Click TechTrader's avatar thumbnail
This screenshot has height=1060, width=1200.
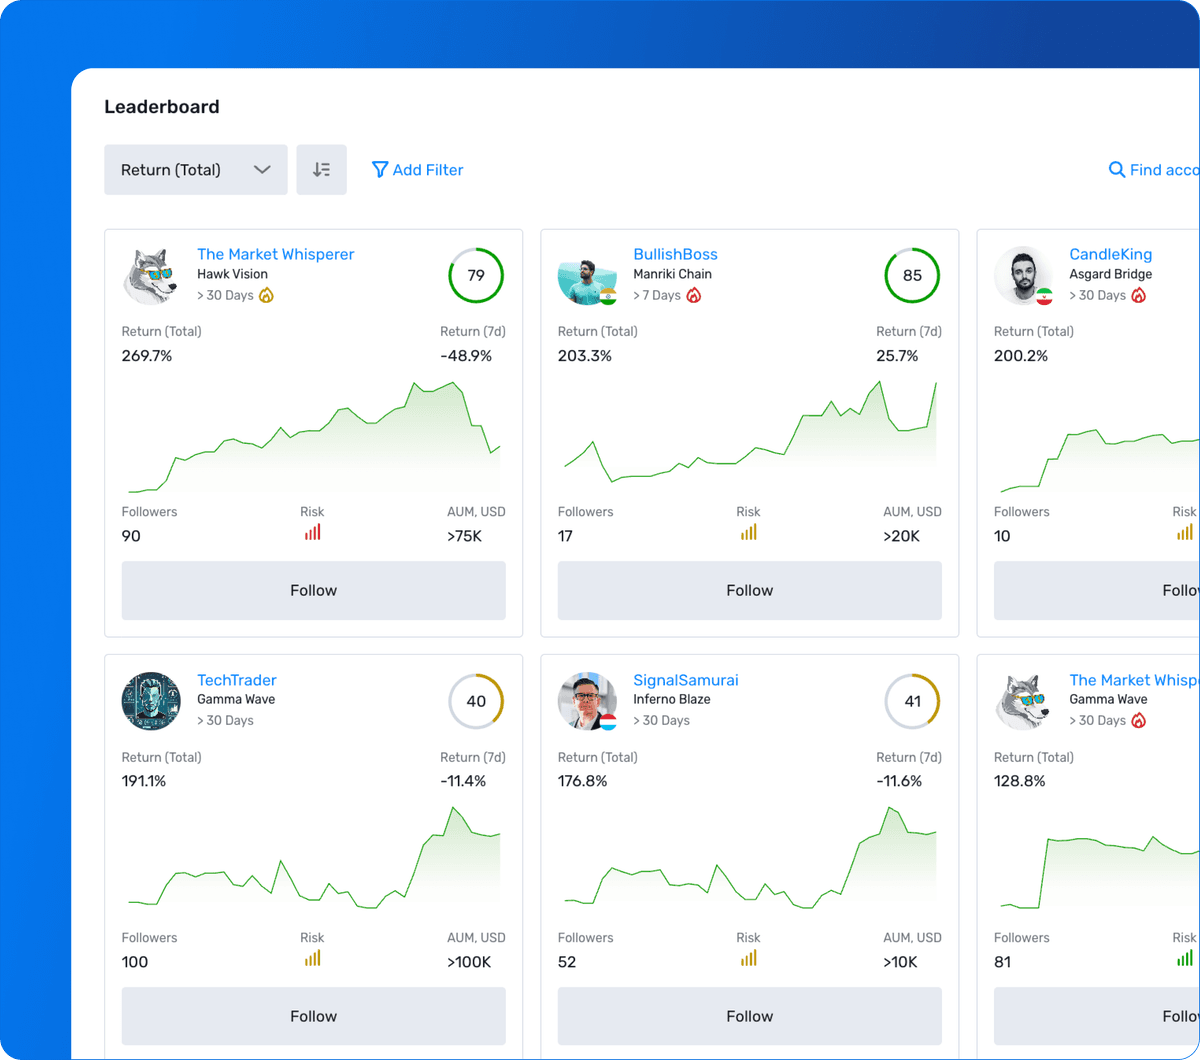[x=151, y=701]
